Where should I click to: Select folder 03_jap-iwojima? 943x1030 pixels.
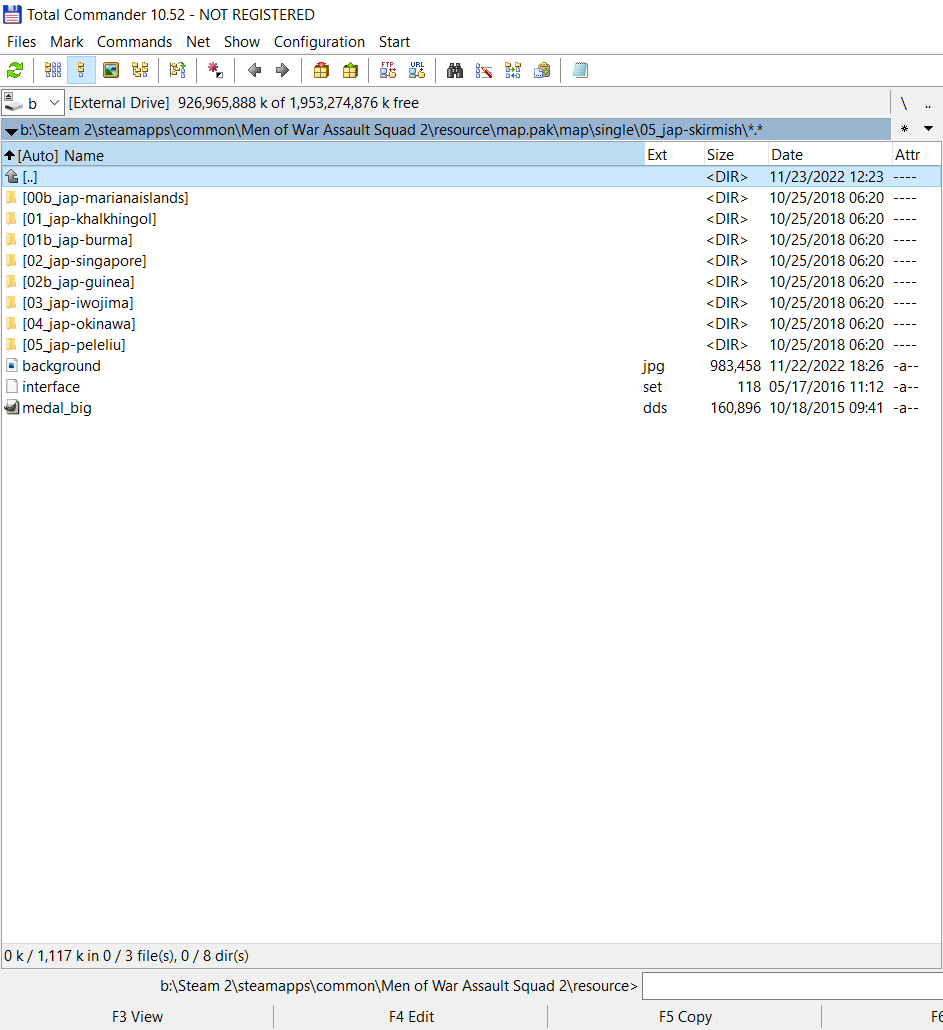[x=471, y=303]
